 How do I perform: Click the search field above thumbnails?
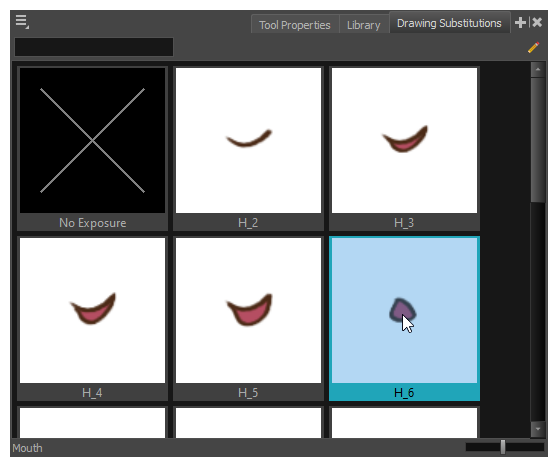point(94,47)
